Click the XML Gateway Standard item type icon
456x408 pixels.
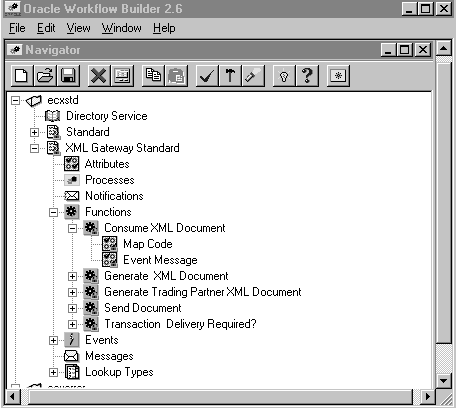53,148
